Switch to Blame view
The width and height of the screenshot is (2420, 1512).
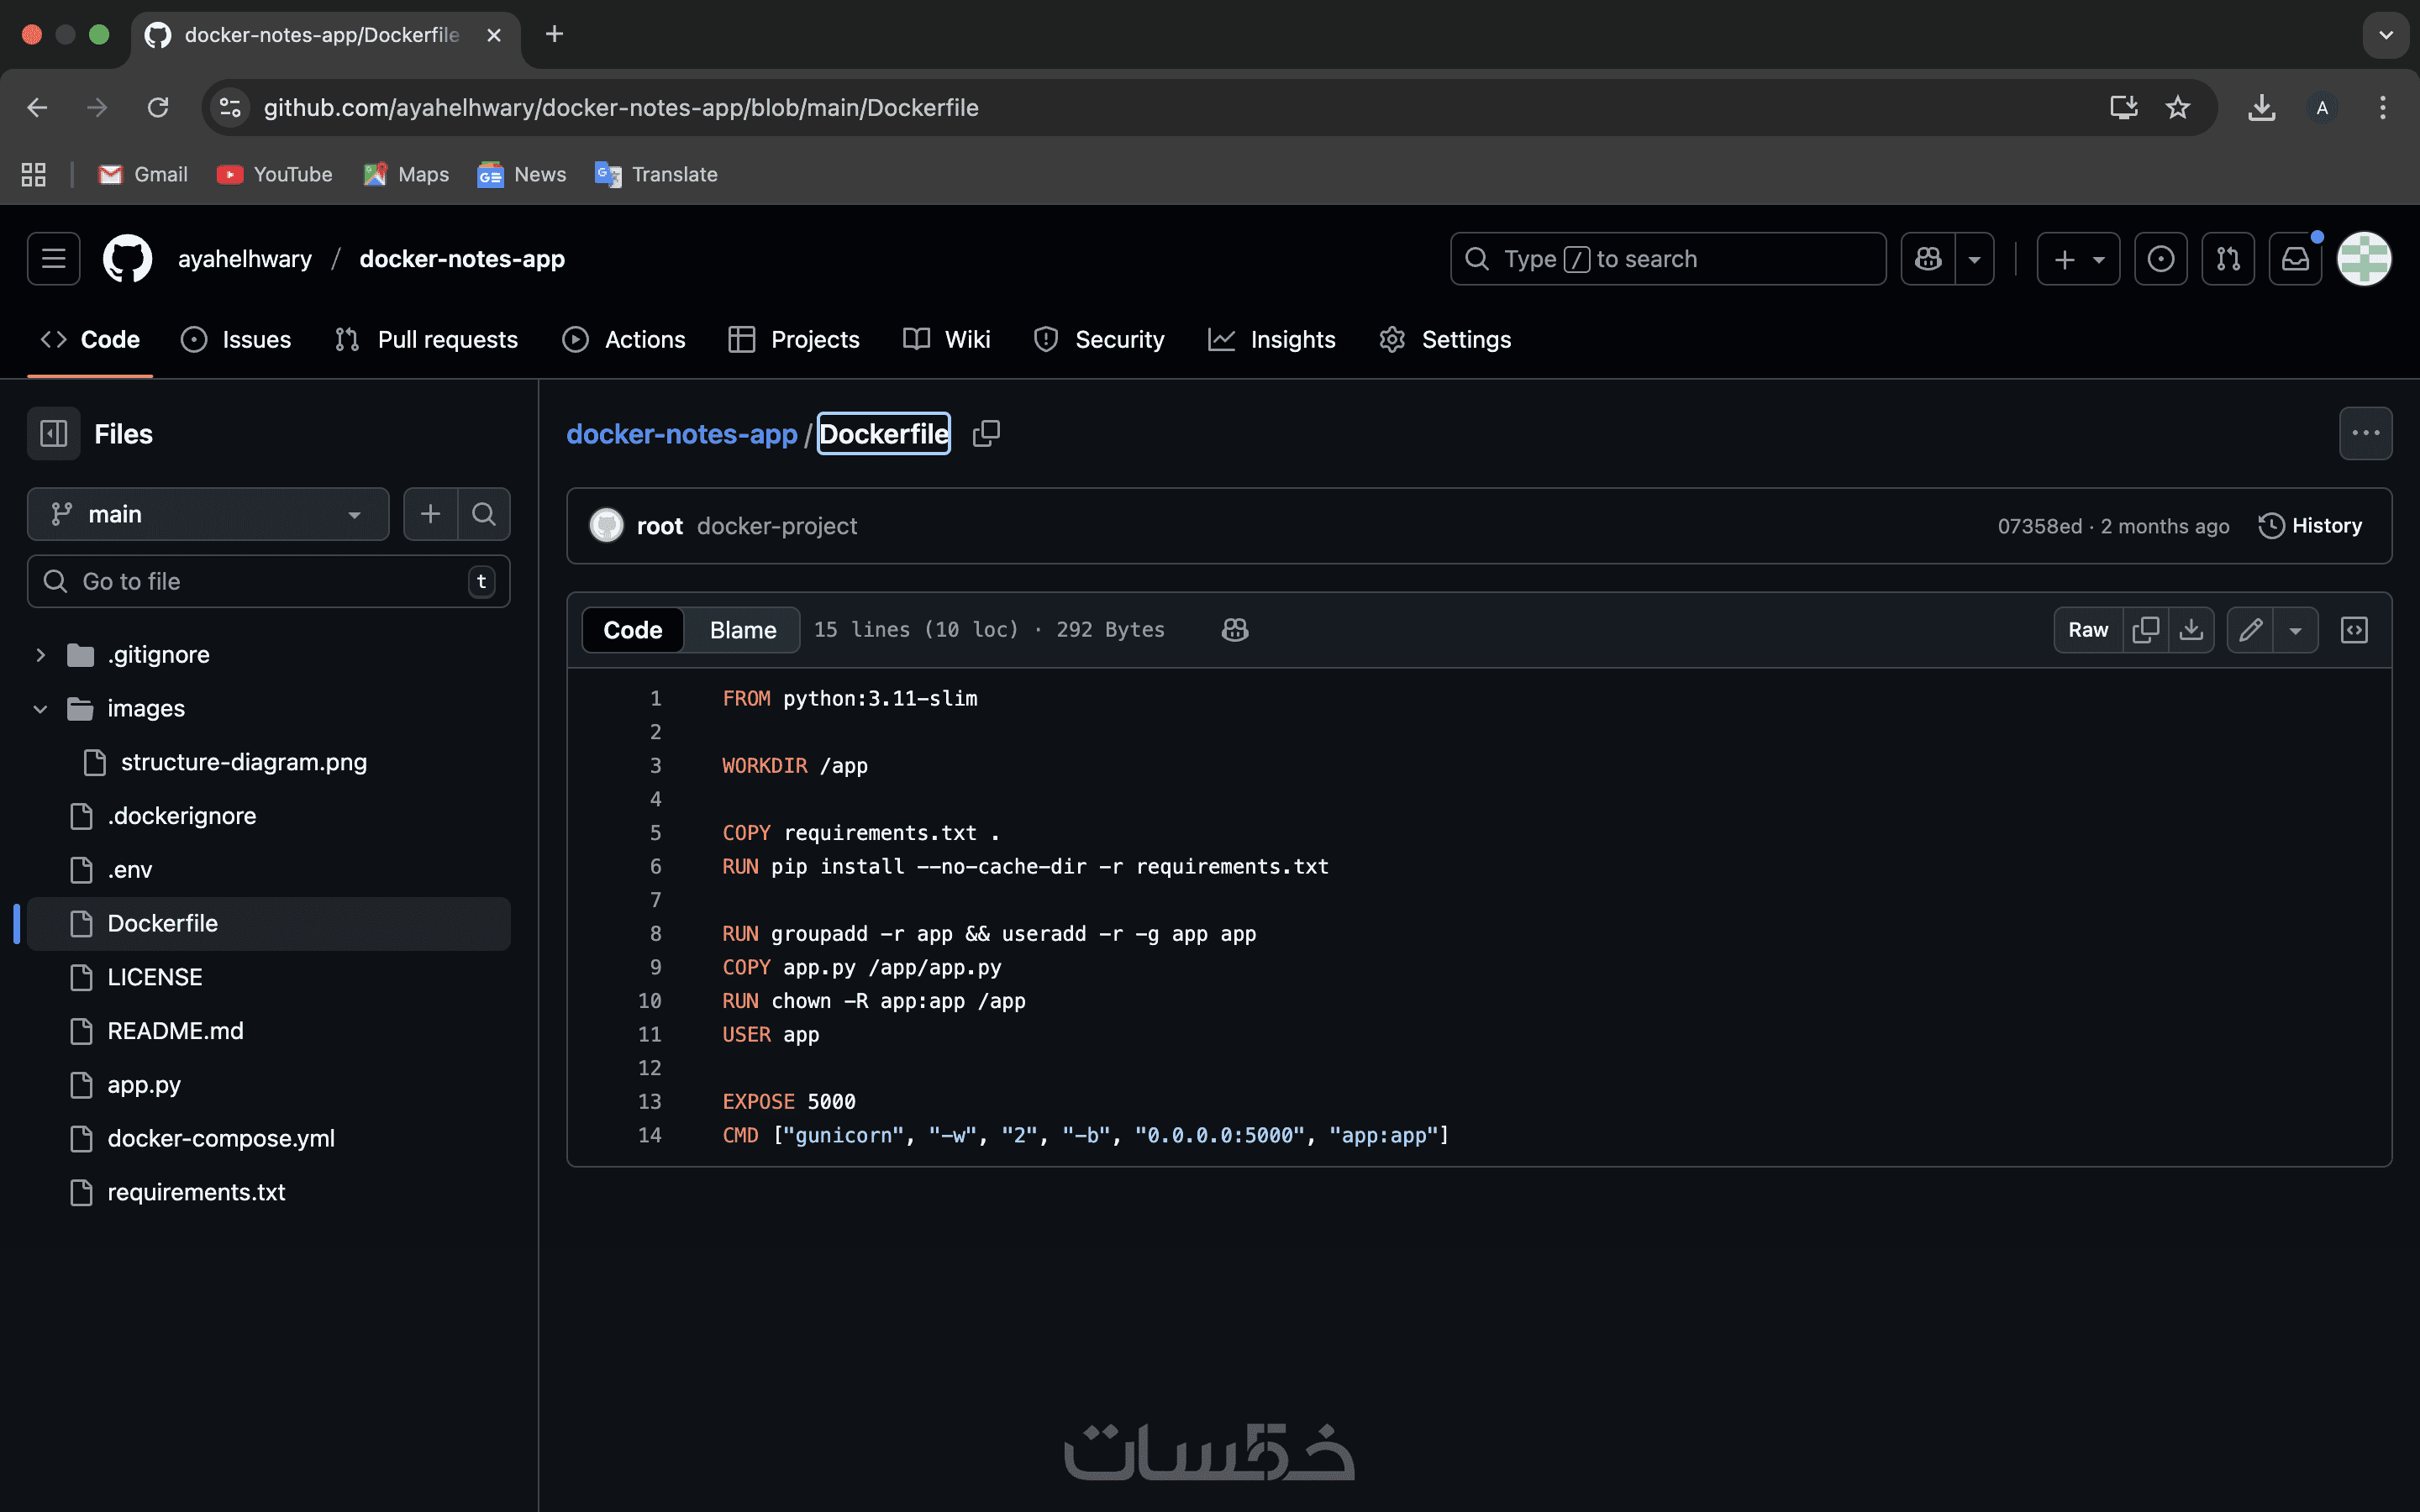tap(743, 629)
